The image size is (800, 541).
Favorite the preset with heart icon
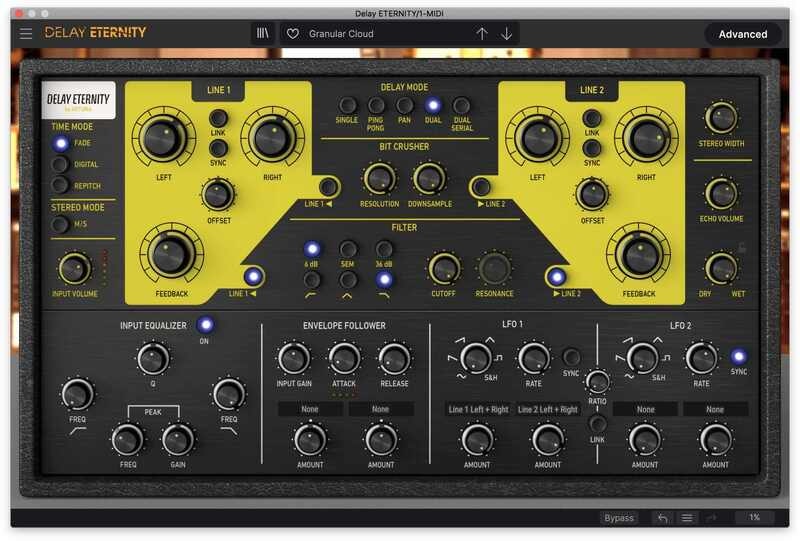click(293, 34)
